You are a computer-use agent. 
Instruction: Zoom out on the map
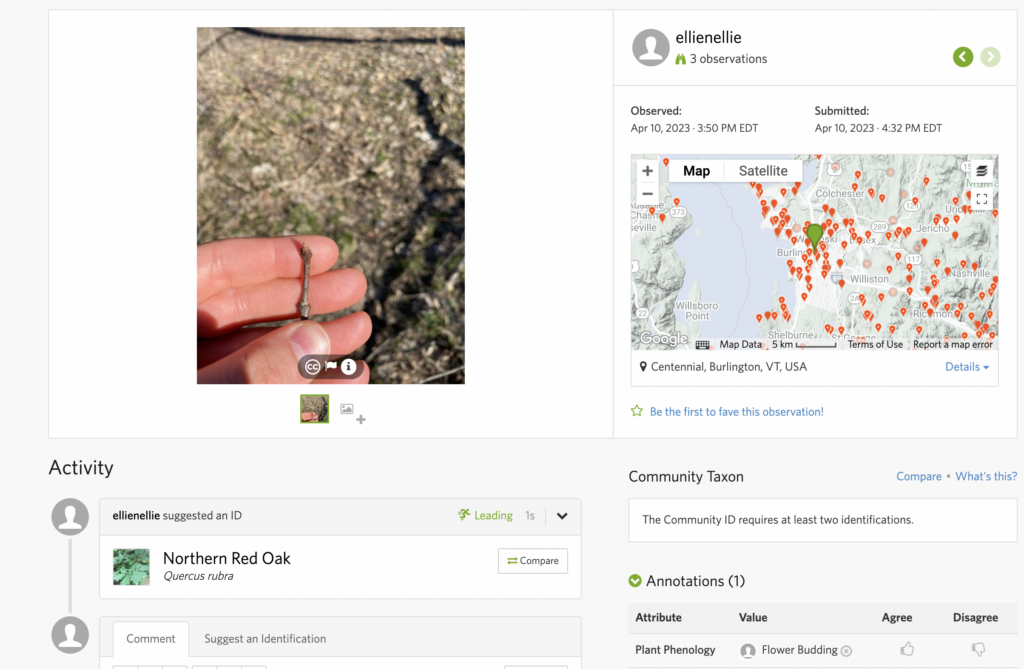648,194
